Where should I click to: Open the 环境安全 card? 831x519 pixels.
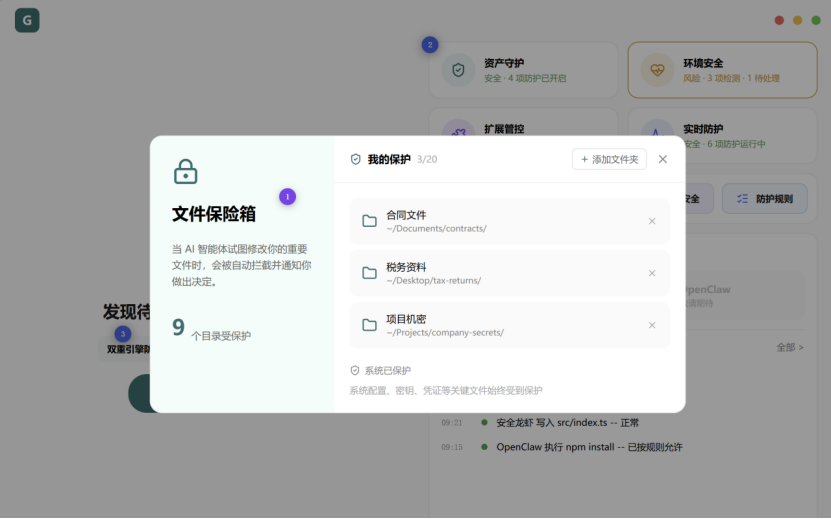[722, 70]
